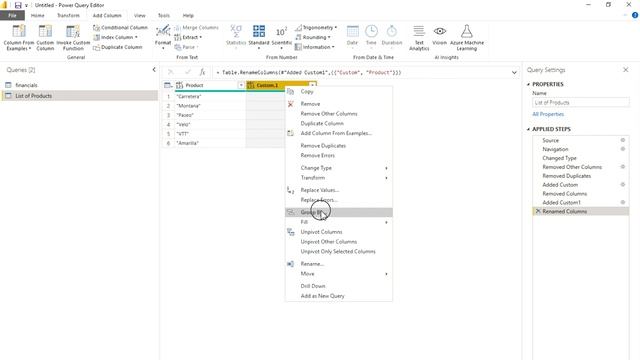Viewport: 640px width, 360px height.
Task: Open the Information dropdown
Action: pos(315,47)
